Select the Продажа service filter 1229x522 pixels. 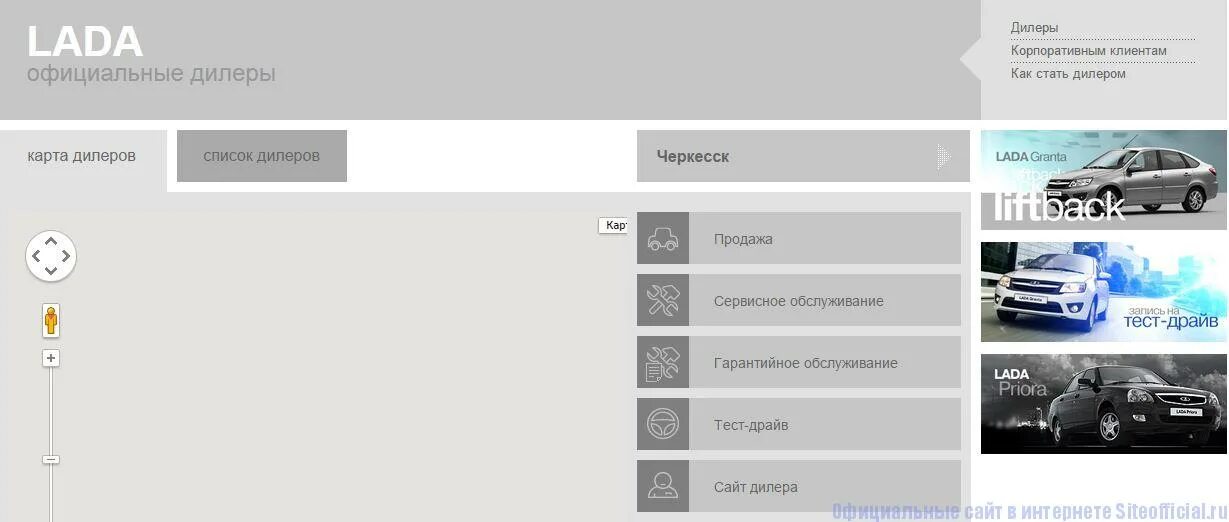pyautogui.click(x=799, y=238)
